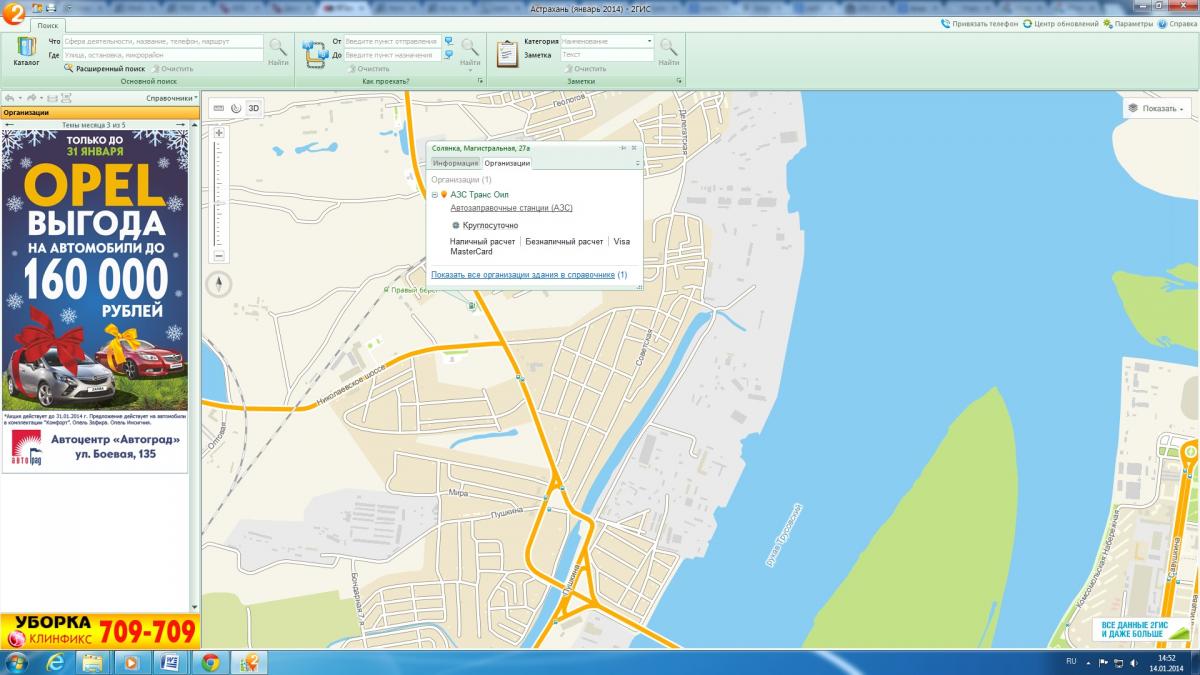Click the Солянка, Магистральная, 27а card title

(x=481, y=148)
